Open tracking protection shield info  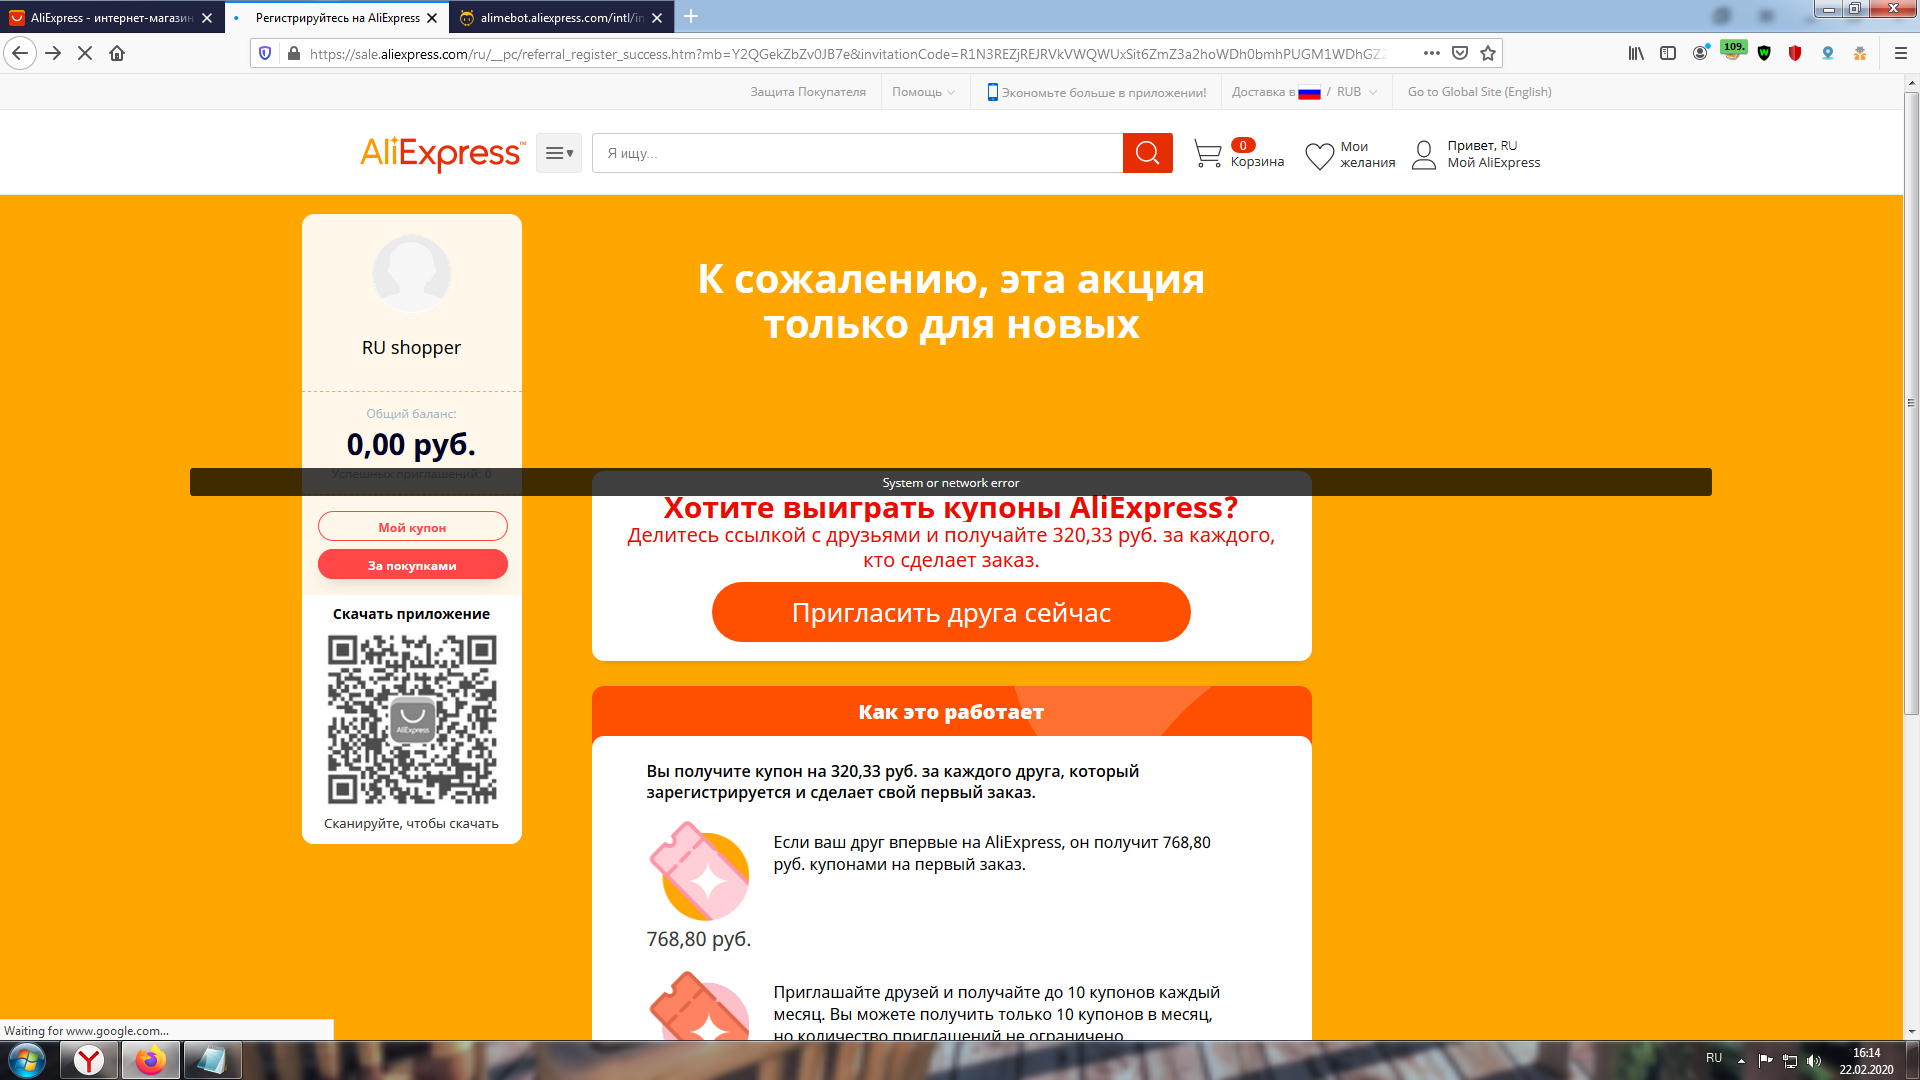tap(265, 53)
